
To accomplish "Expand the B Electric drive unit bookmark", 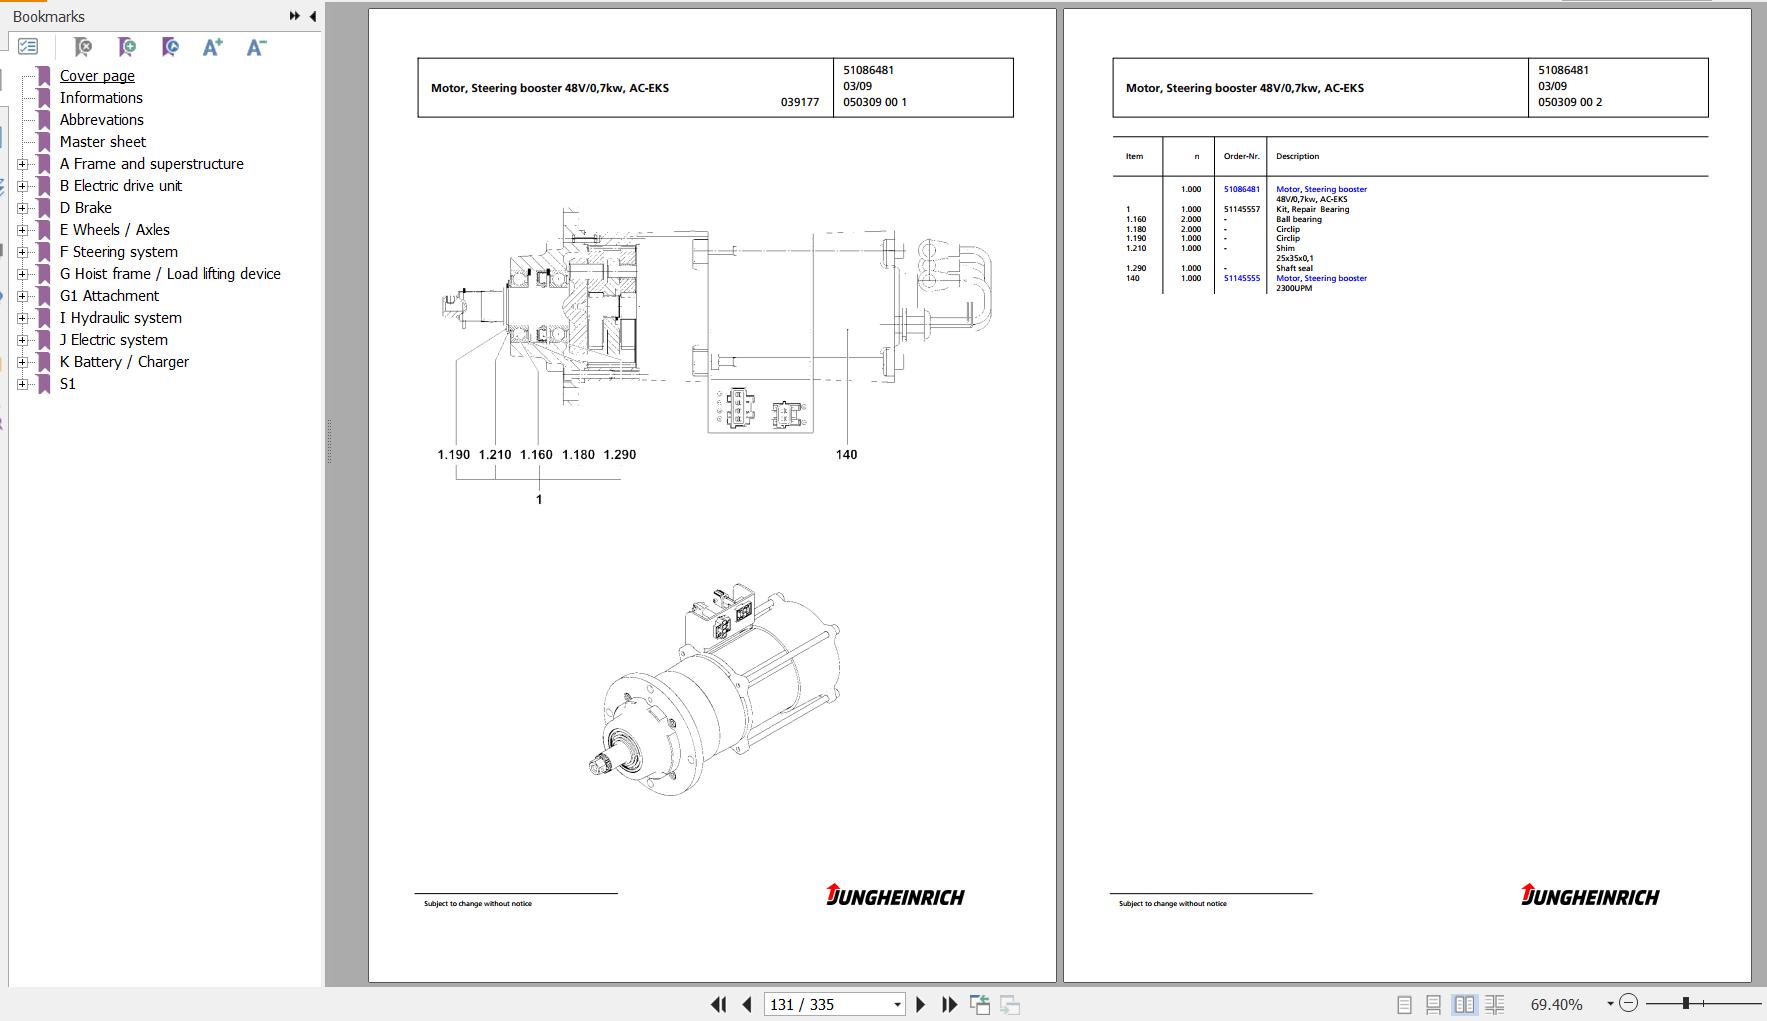I will pos(22,186).
